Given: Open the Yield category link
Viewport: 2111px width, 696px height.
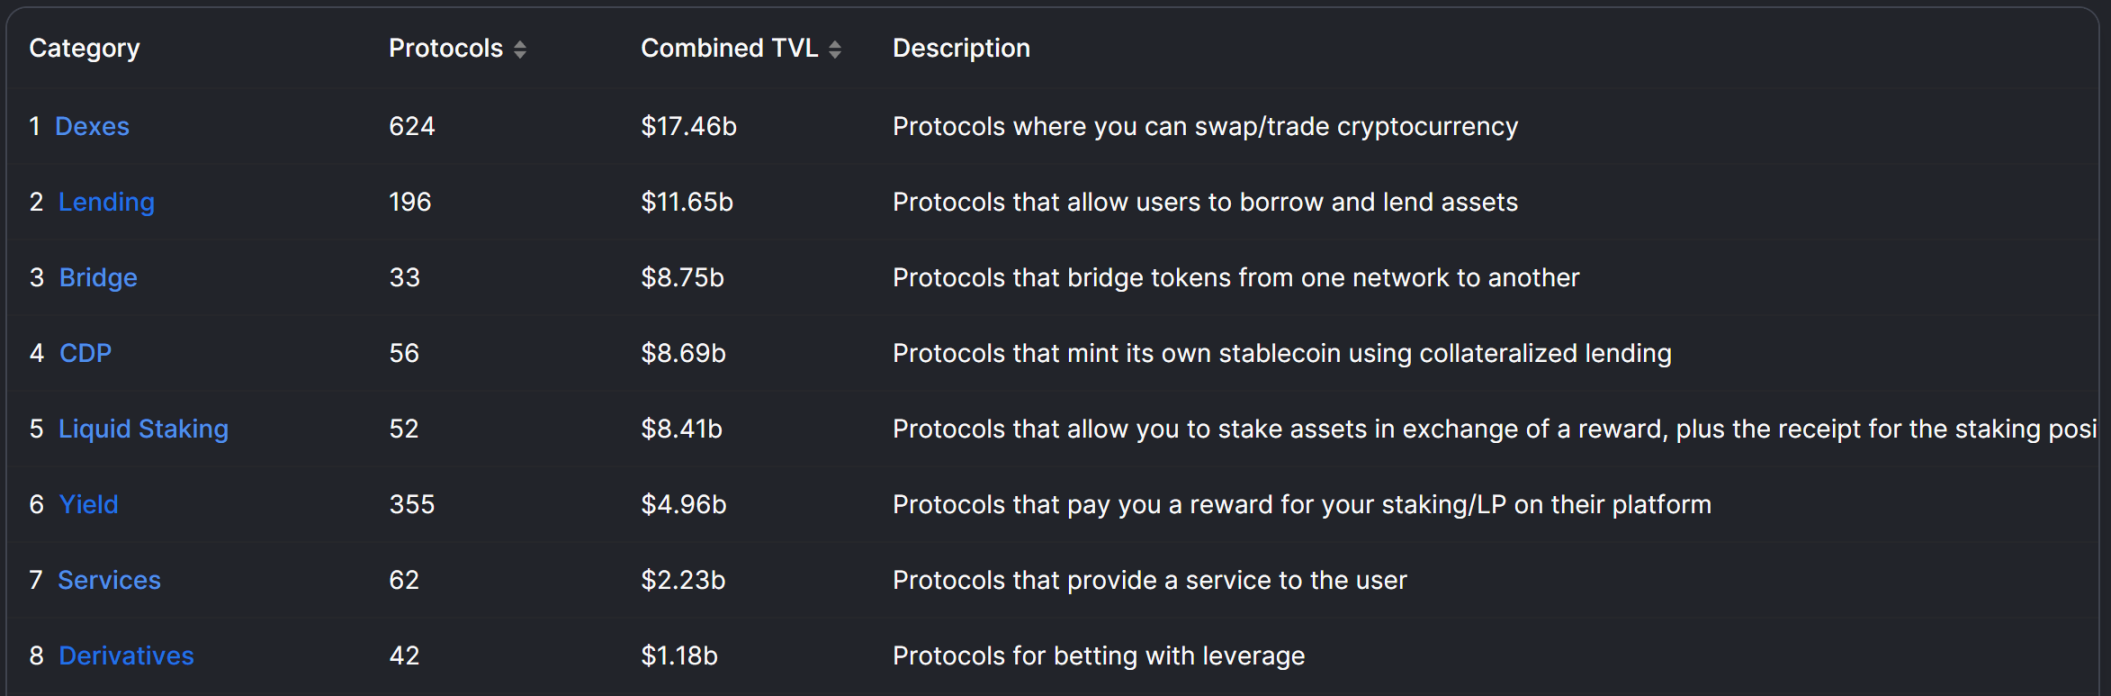Looking at the screenshot, I should point(88,504).
